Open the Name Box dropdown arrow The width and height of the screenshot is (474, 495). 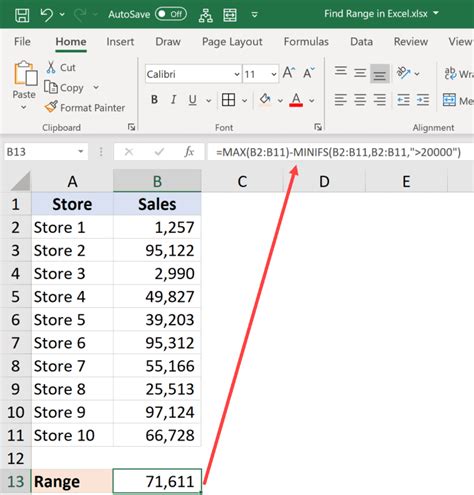[81, 152]
